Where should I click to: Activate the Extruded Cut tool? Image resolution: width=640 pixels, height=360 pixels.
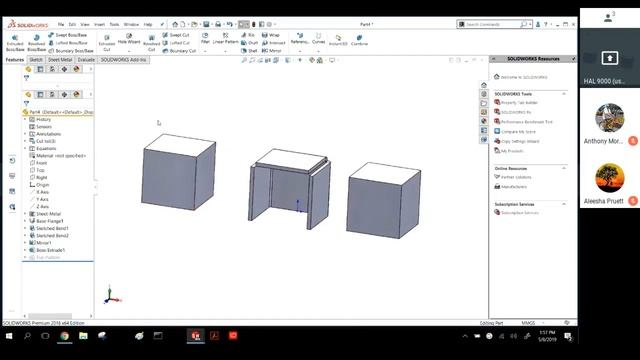point(107,43)
